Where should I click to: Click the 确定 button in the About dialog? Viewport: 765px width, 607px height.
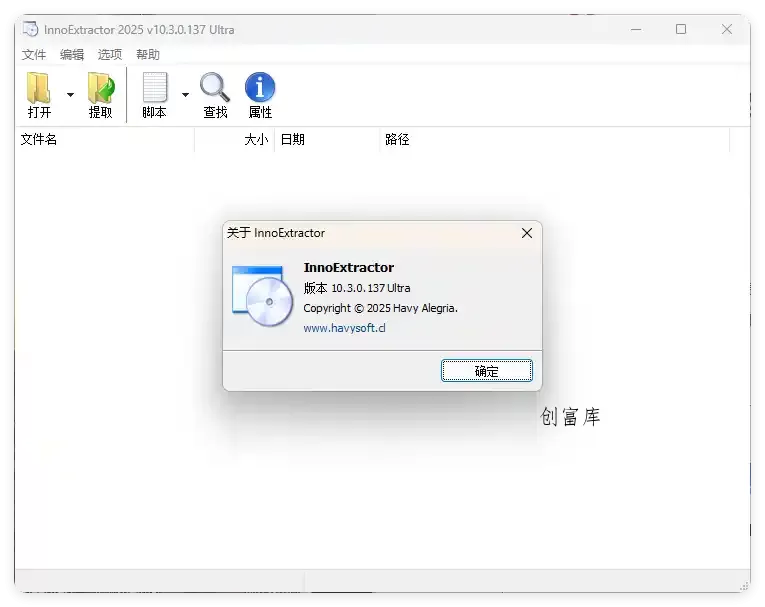pos(486,371)
